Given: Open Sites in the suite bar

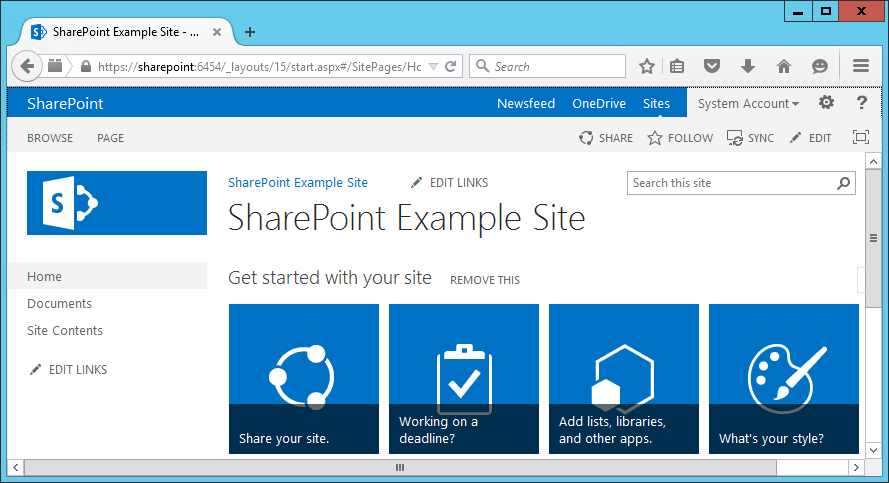Looking at the screenshot, I should tap(656, 104).
